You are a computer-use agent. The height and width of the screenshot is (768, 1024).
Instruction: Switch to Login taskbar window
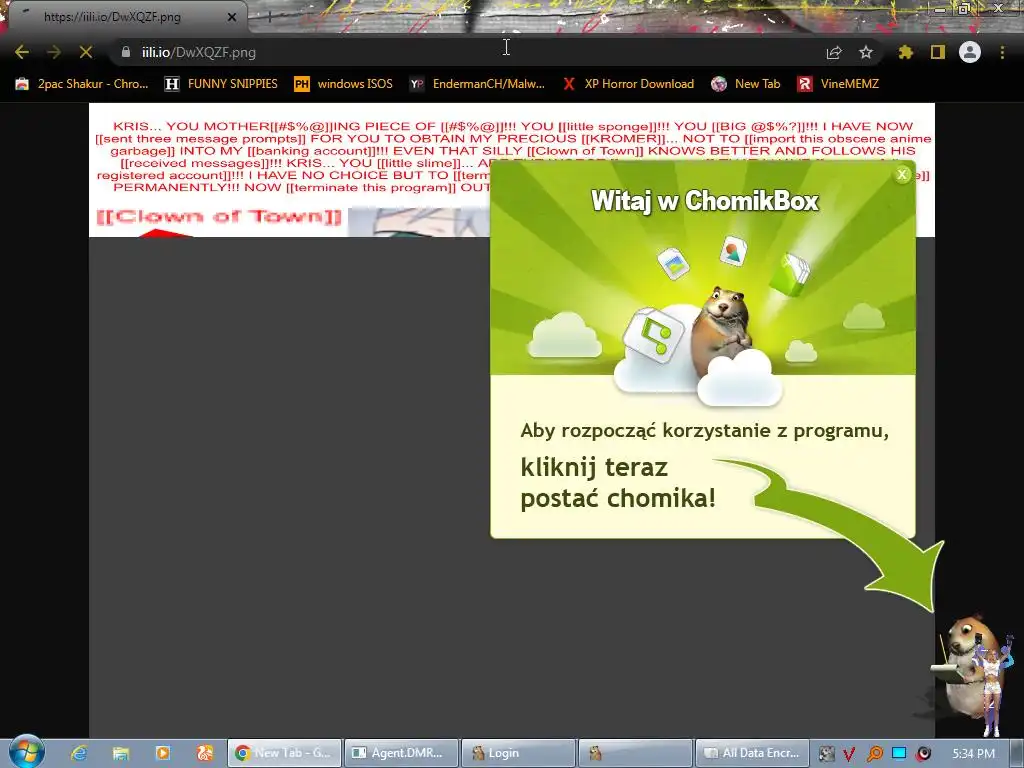tap(519, 753)
